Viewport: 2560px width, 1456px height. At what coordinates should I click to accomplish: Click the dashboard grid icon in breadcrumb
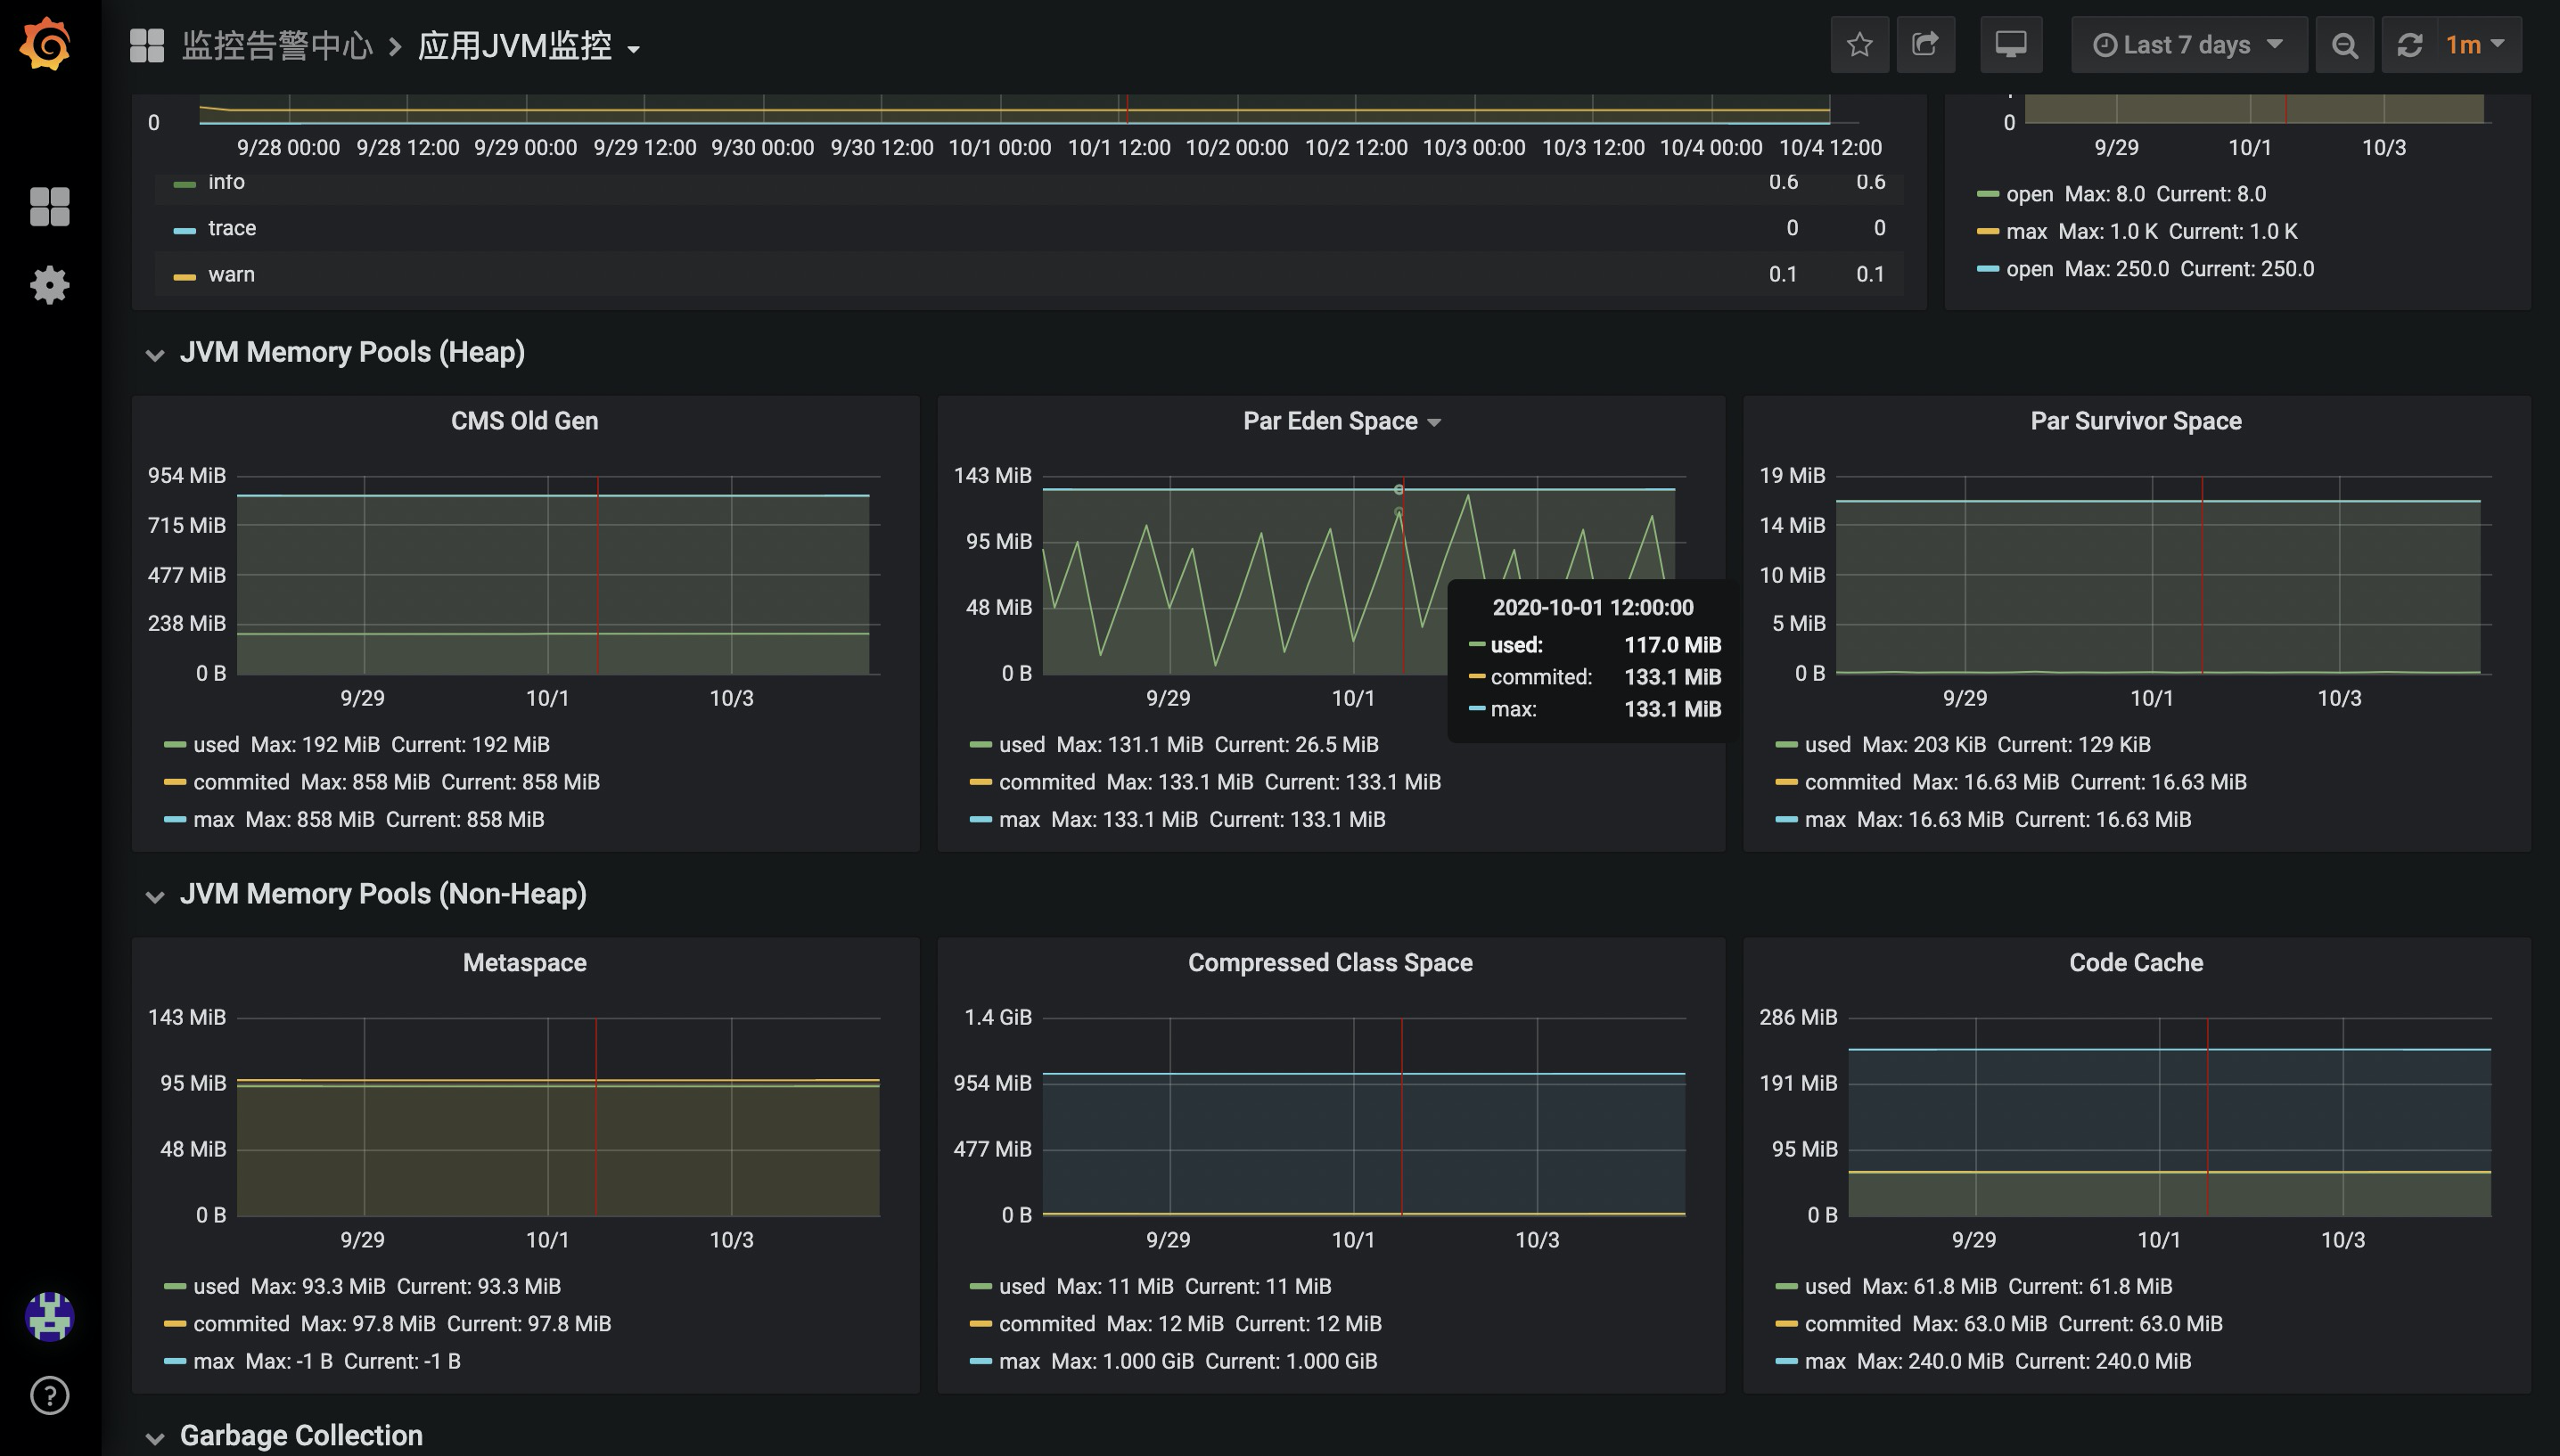(147, 45)
